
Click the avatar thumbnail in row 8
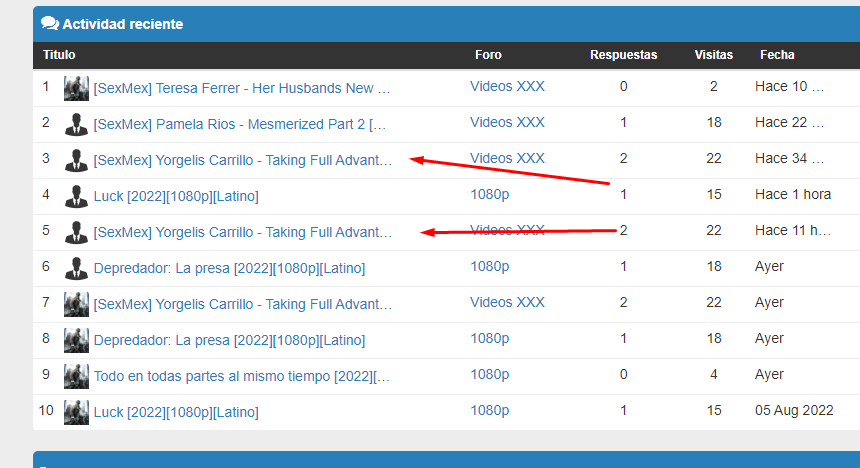click(x=76, y=340)
